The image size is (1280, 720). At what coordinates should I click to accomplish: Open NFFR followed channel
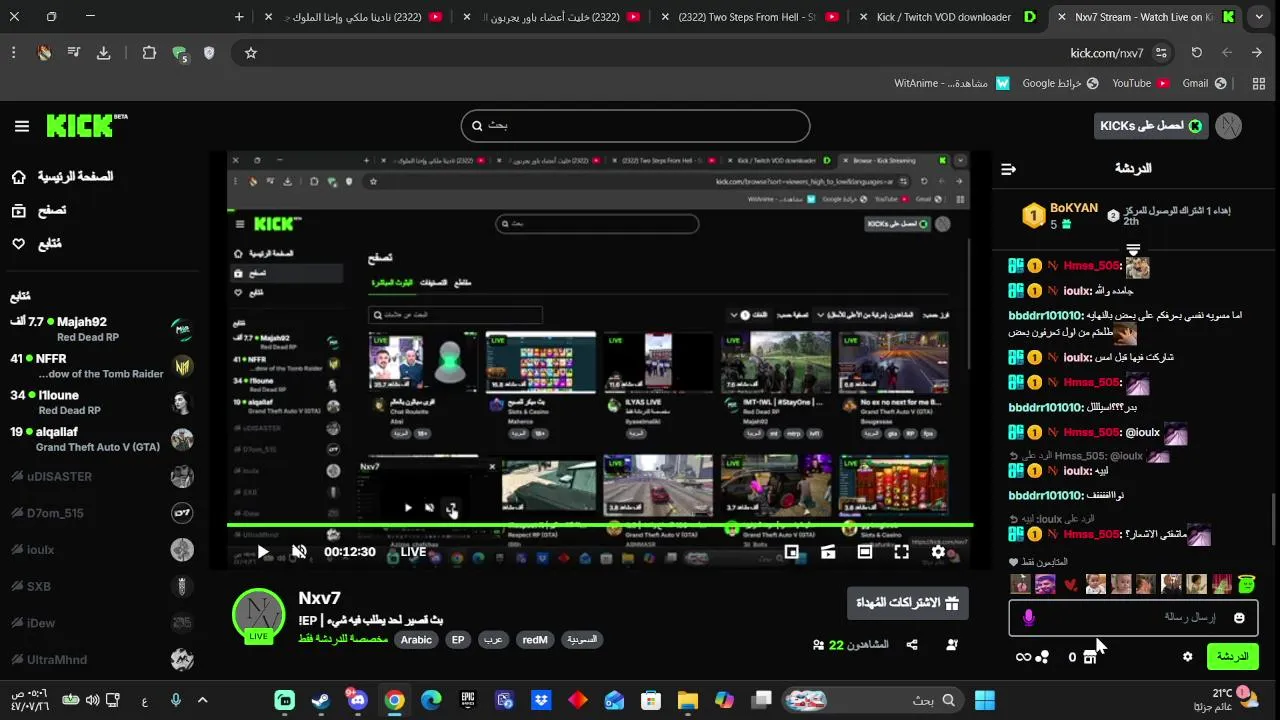pos(100,366)
